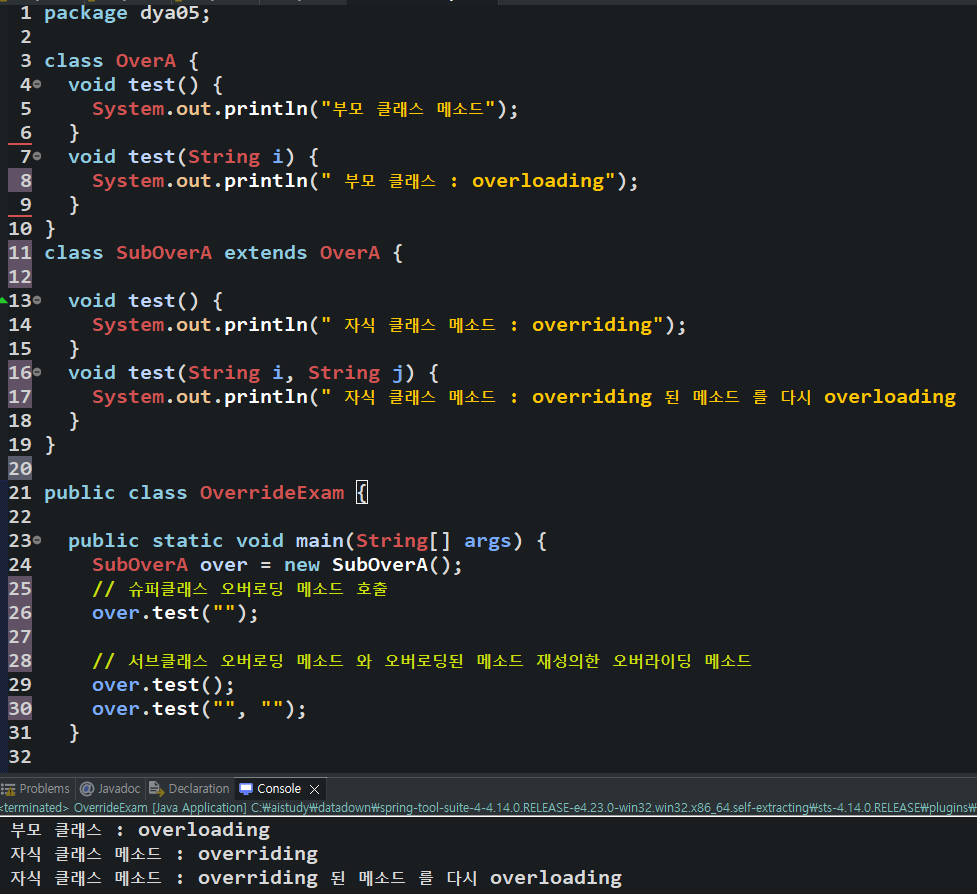Click the over.test("") call on line 26

pos(174,613)
